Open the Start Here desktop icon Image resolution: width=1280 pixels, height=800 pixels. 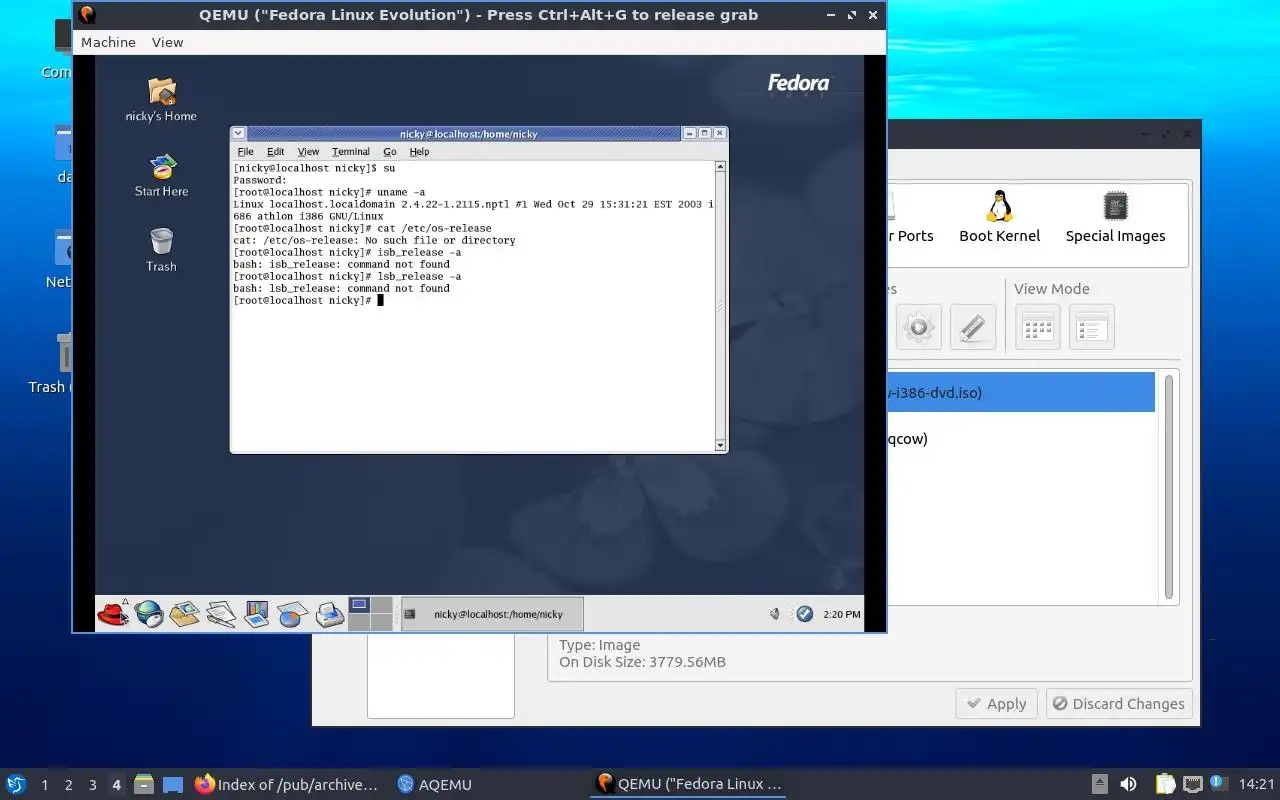pyautogui.click(x=161, y=175)
